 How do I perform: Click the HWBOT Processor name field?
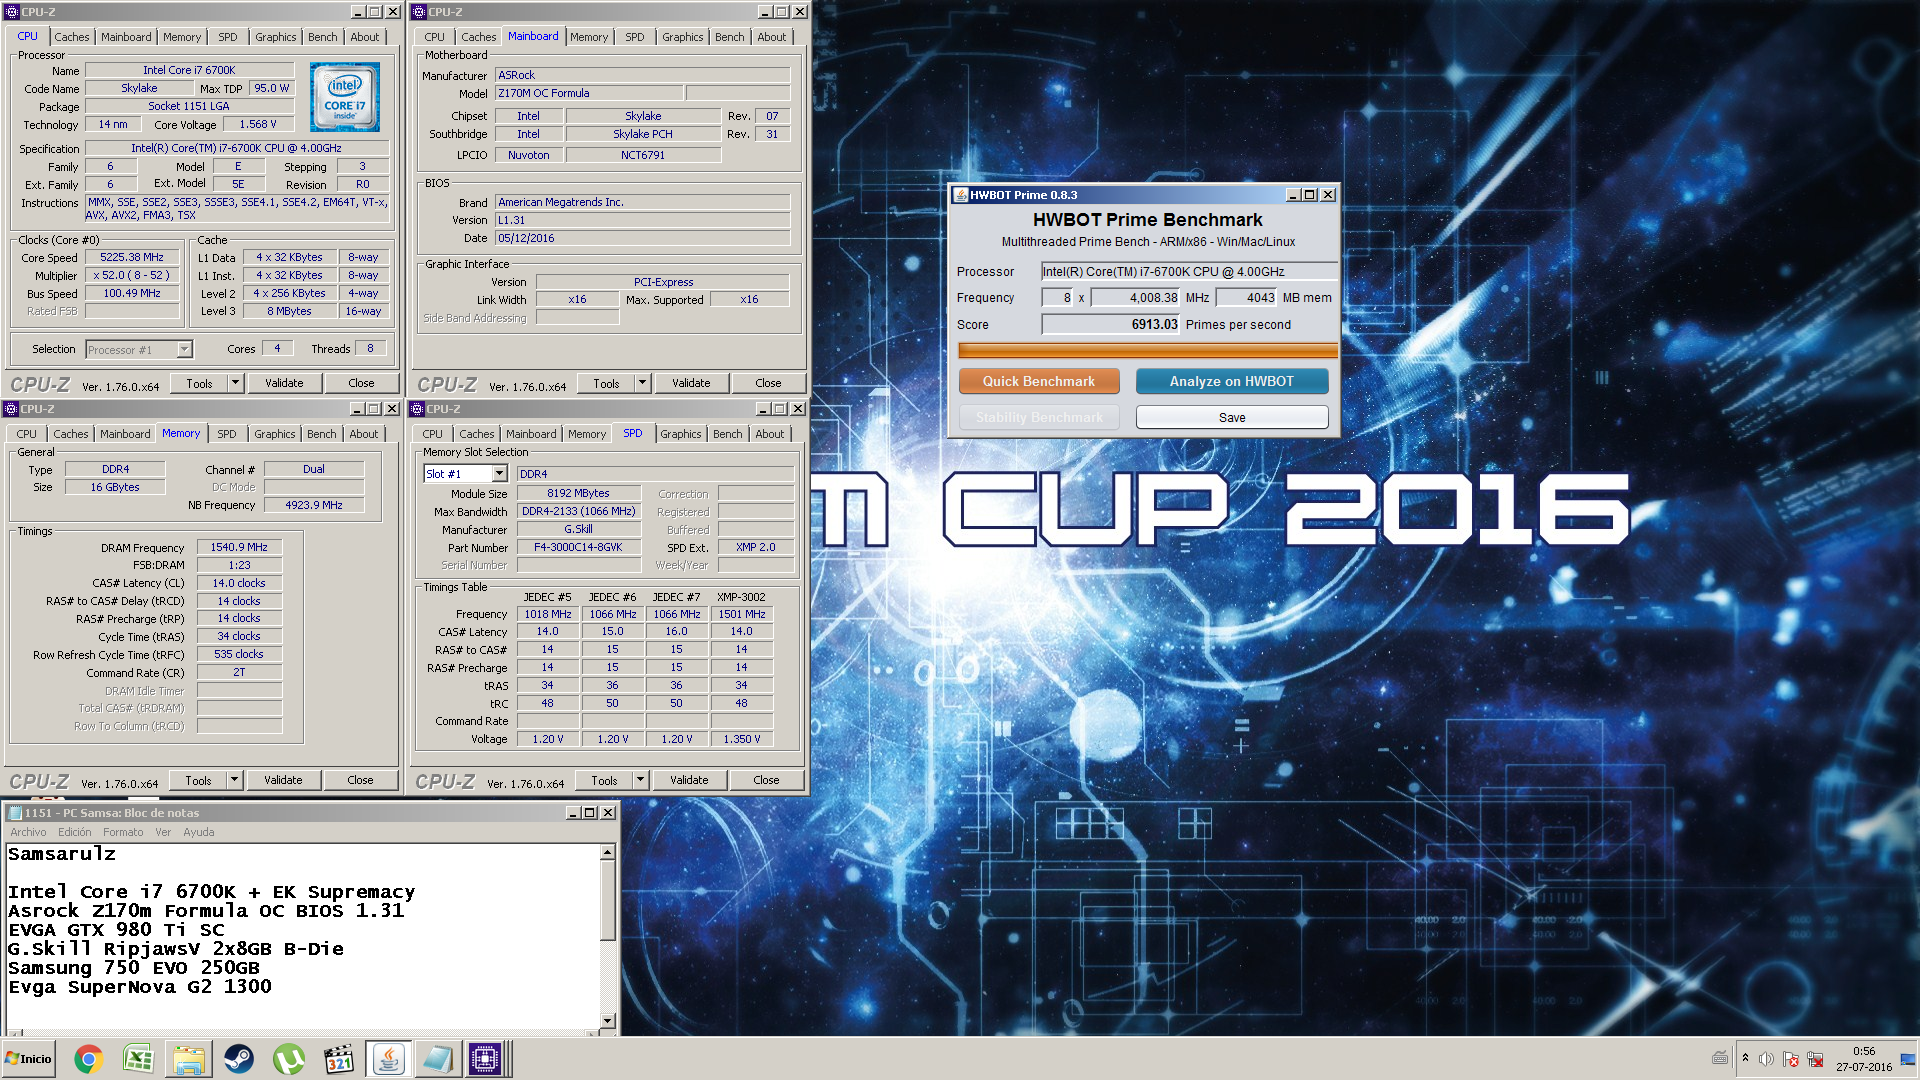[x=1189, y=271]
